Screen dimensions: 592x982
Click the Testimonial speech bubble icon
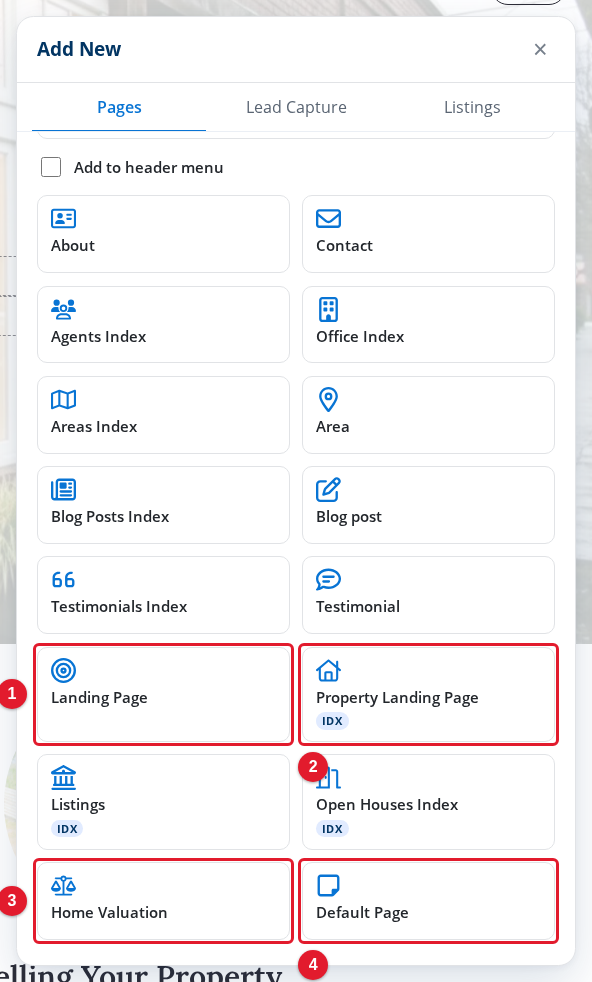pos(328,580)
